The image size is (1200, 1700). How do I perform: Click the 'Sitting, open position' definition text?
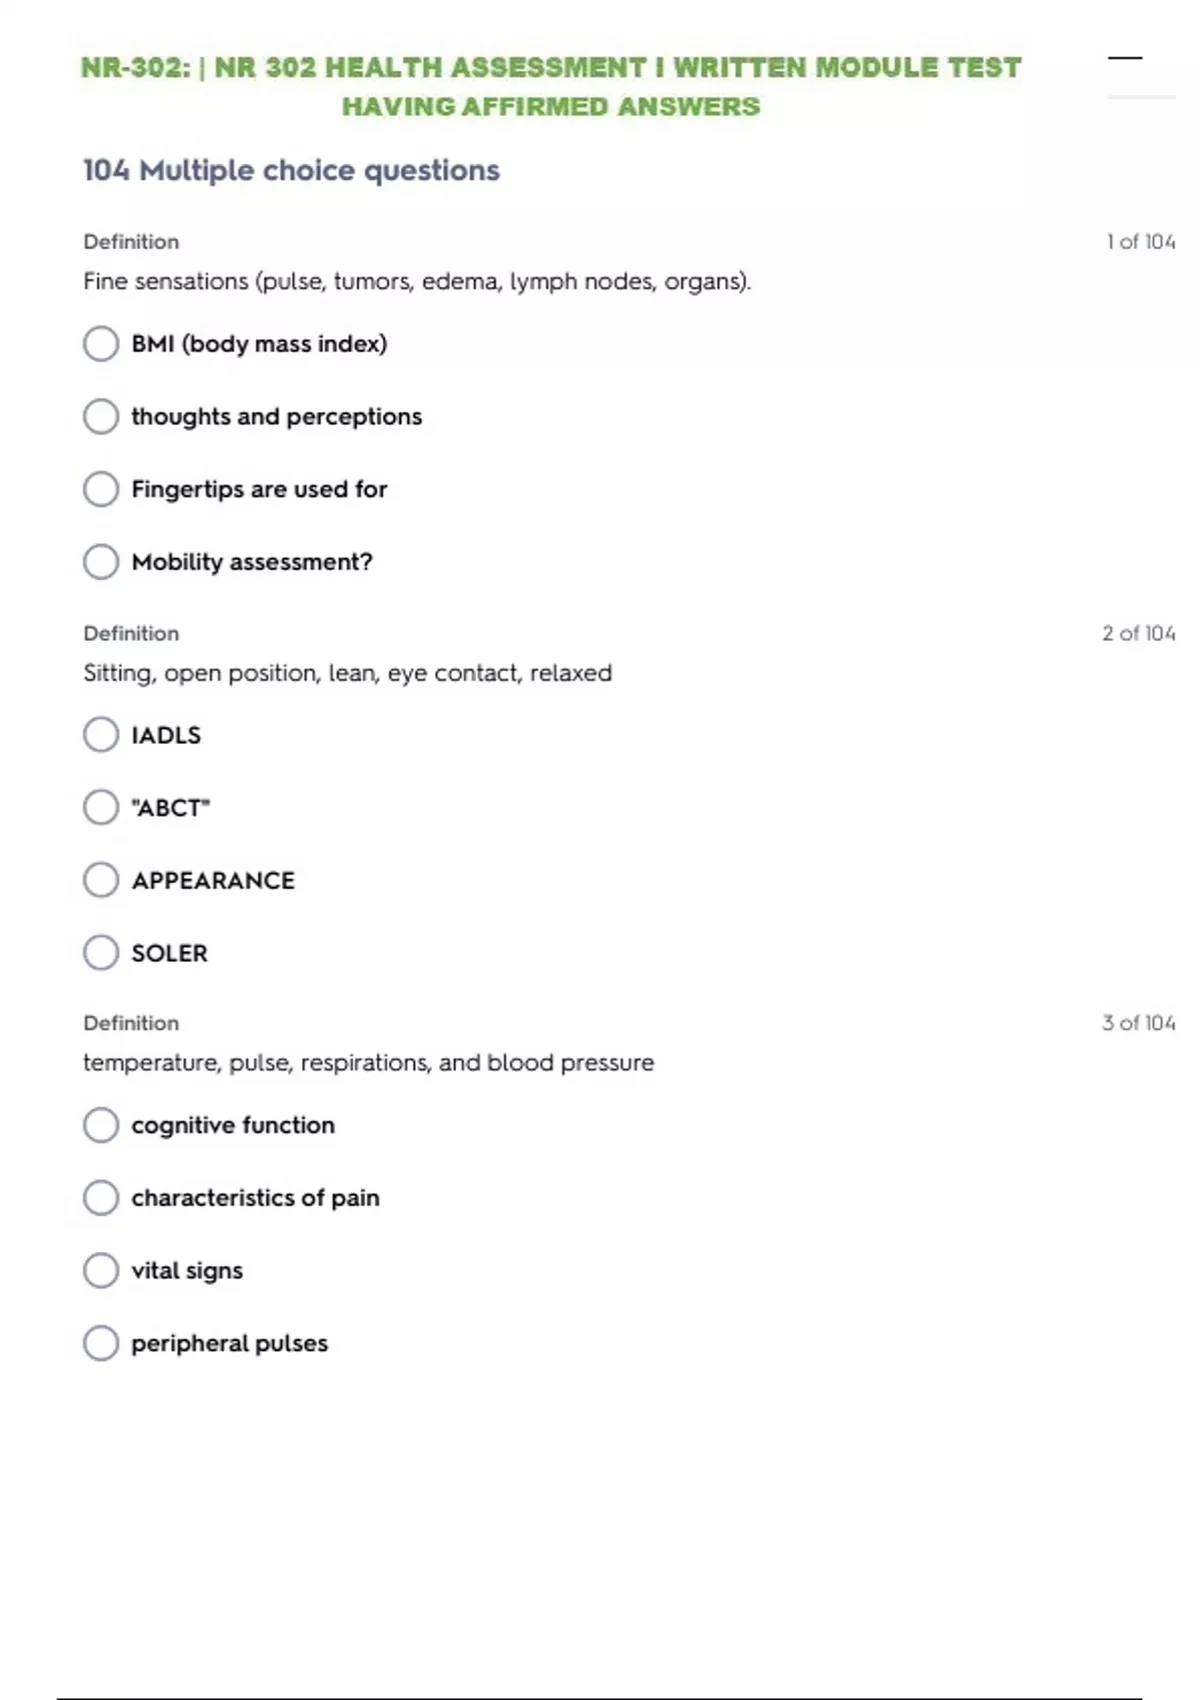click(347, 673)
